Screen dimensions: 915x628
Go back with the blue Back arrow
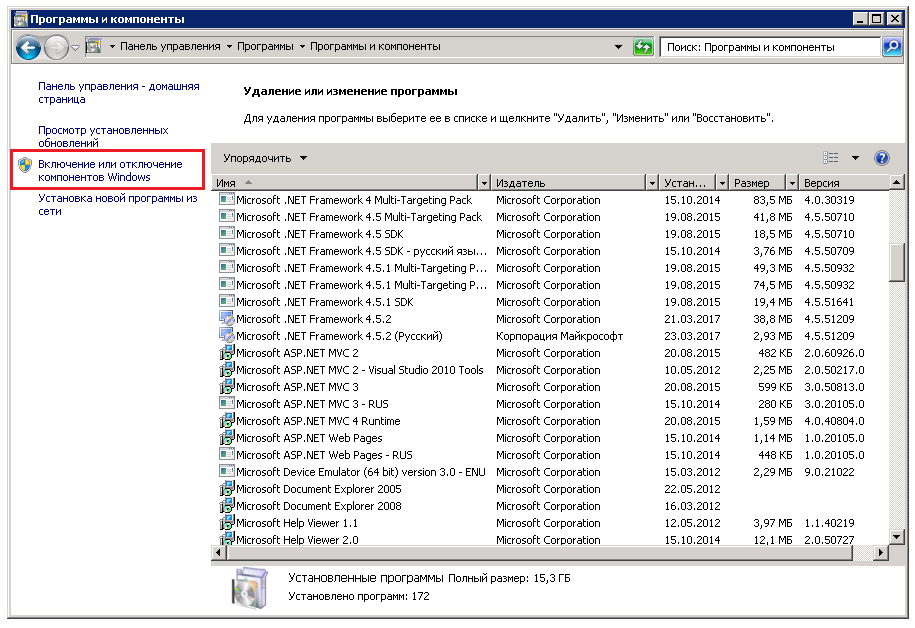(x=27, y=47)
